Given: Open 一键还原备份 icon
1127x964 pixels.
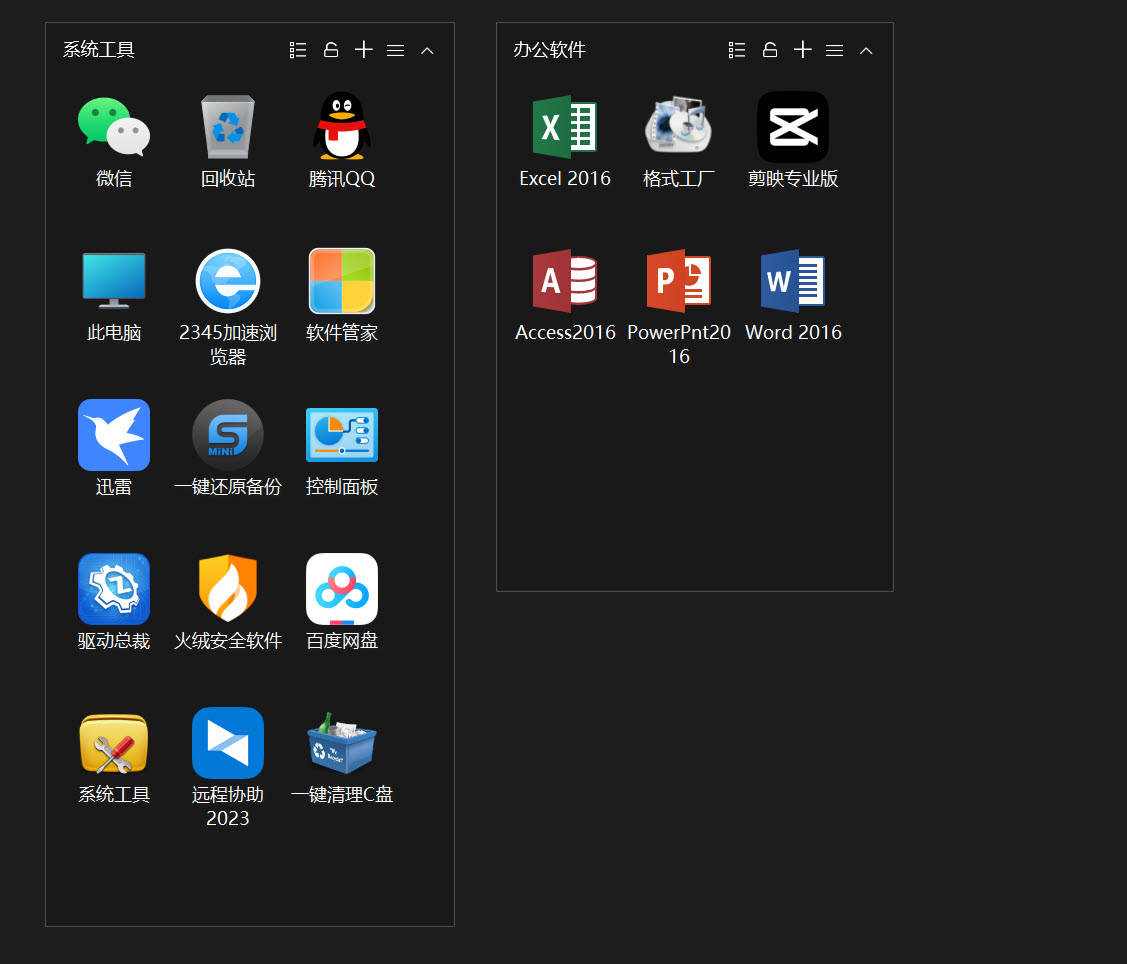Looking at the screenshot, I should tap(228, 435).
